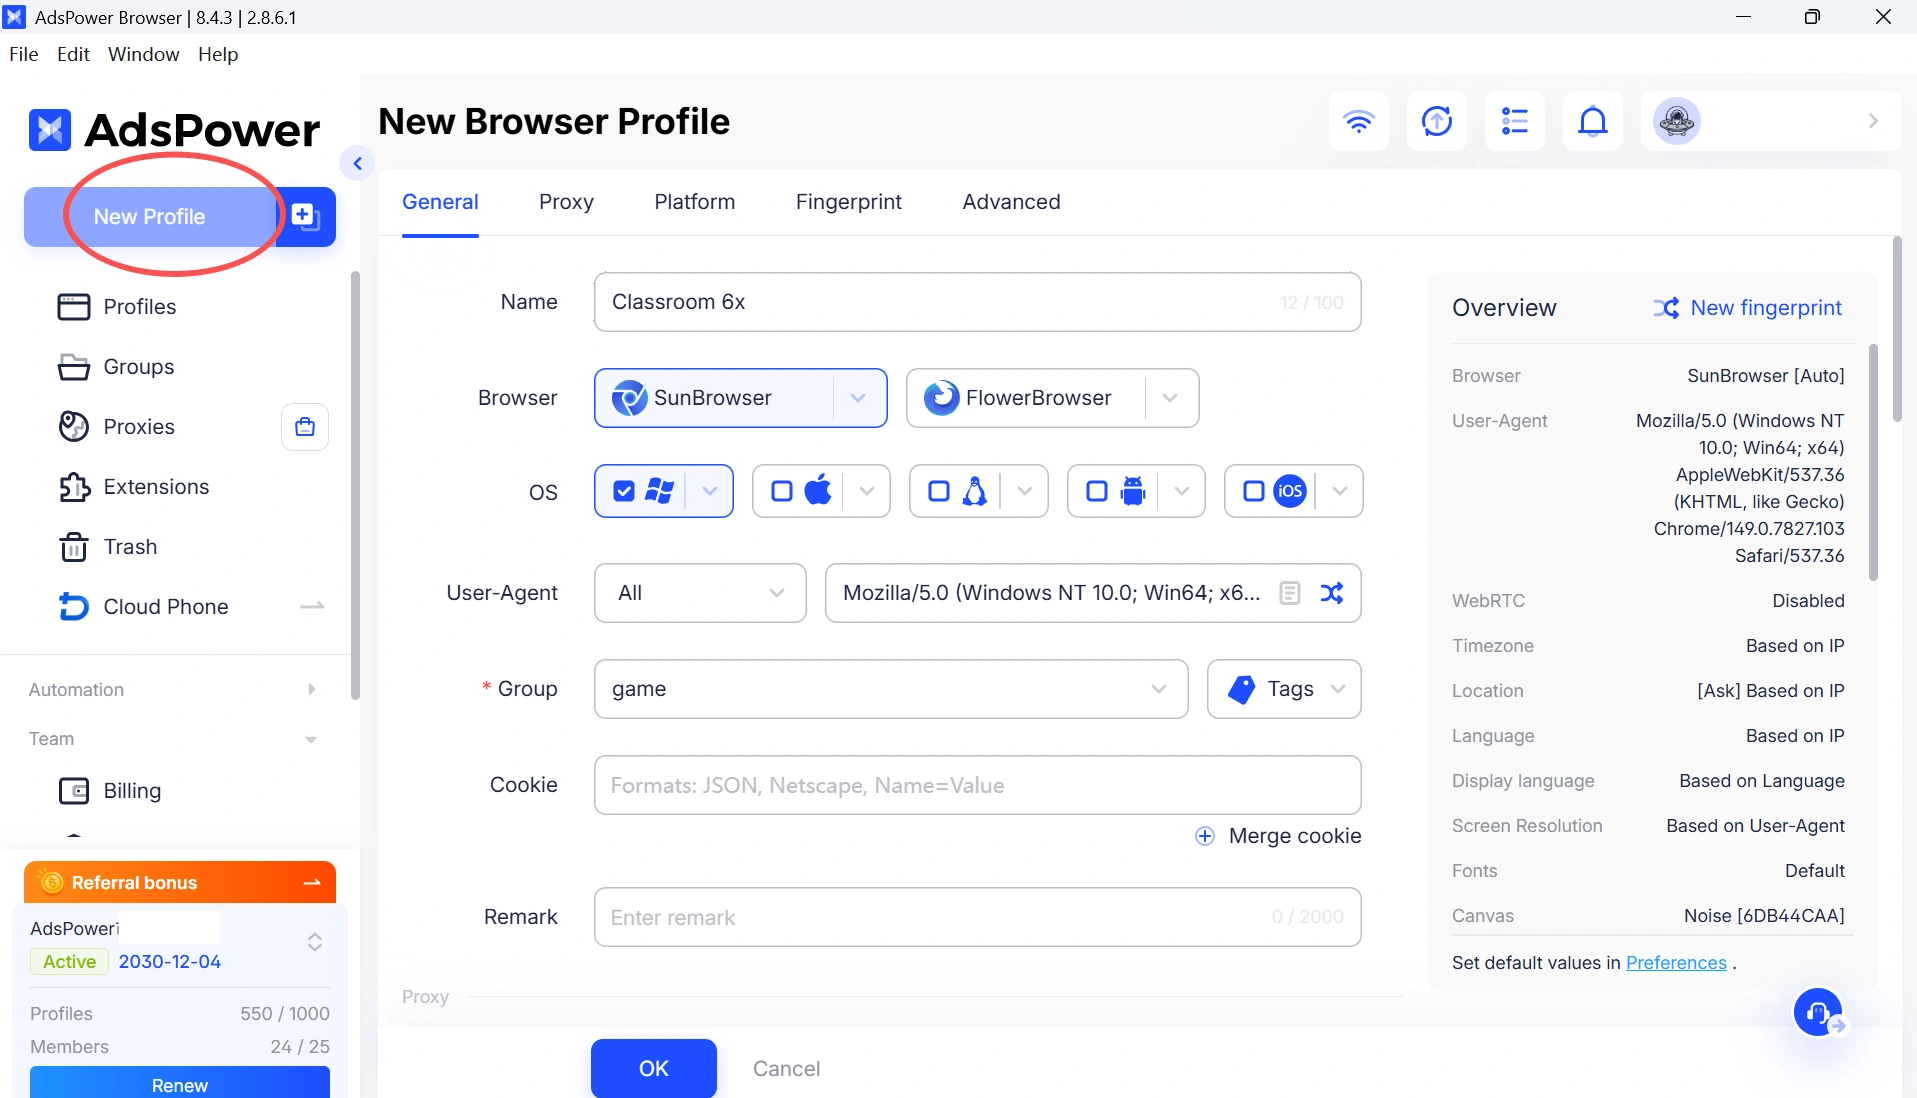
Task: Go to Groups in sidebar
Action: pyautogui.click(x=138, y=367)
